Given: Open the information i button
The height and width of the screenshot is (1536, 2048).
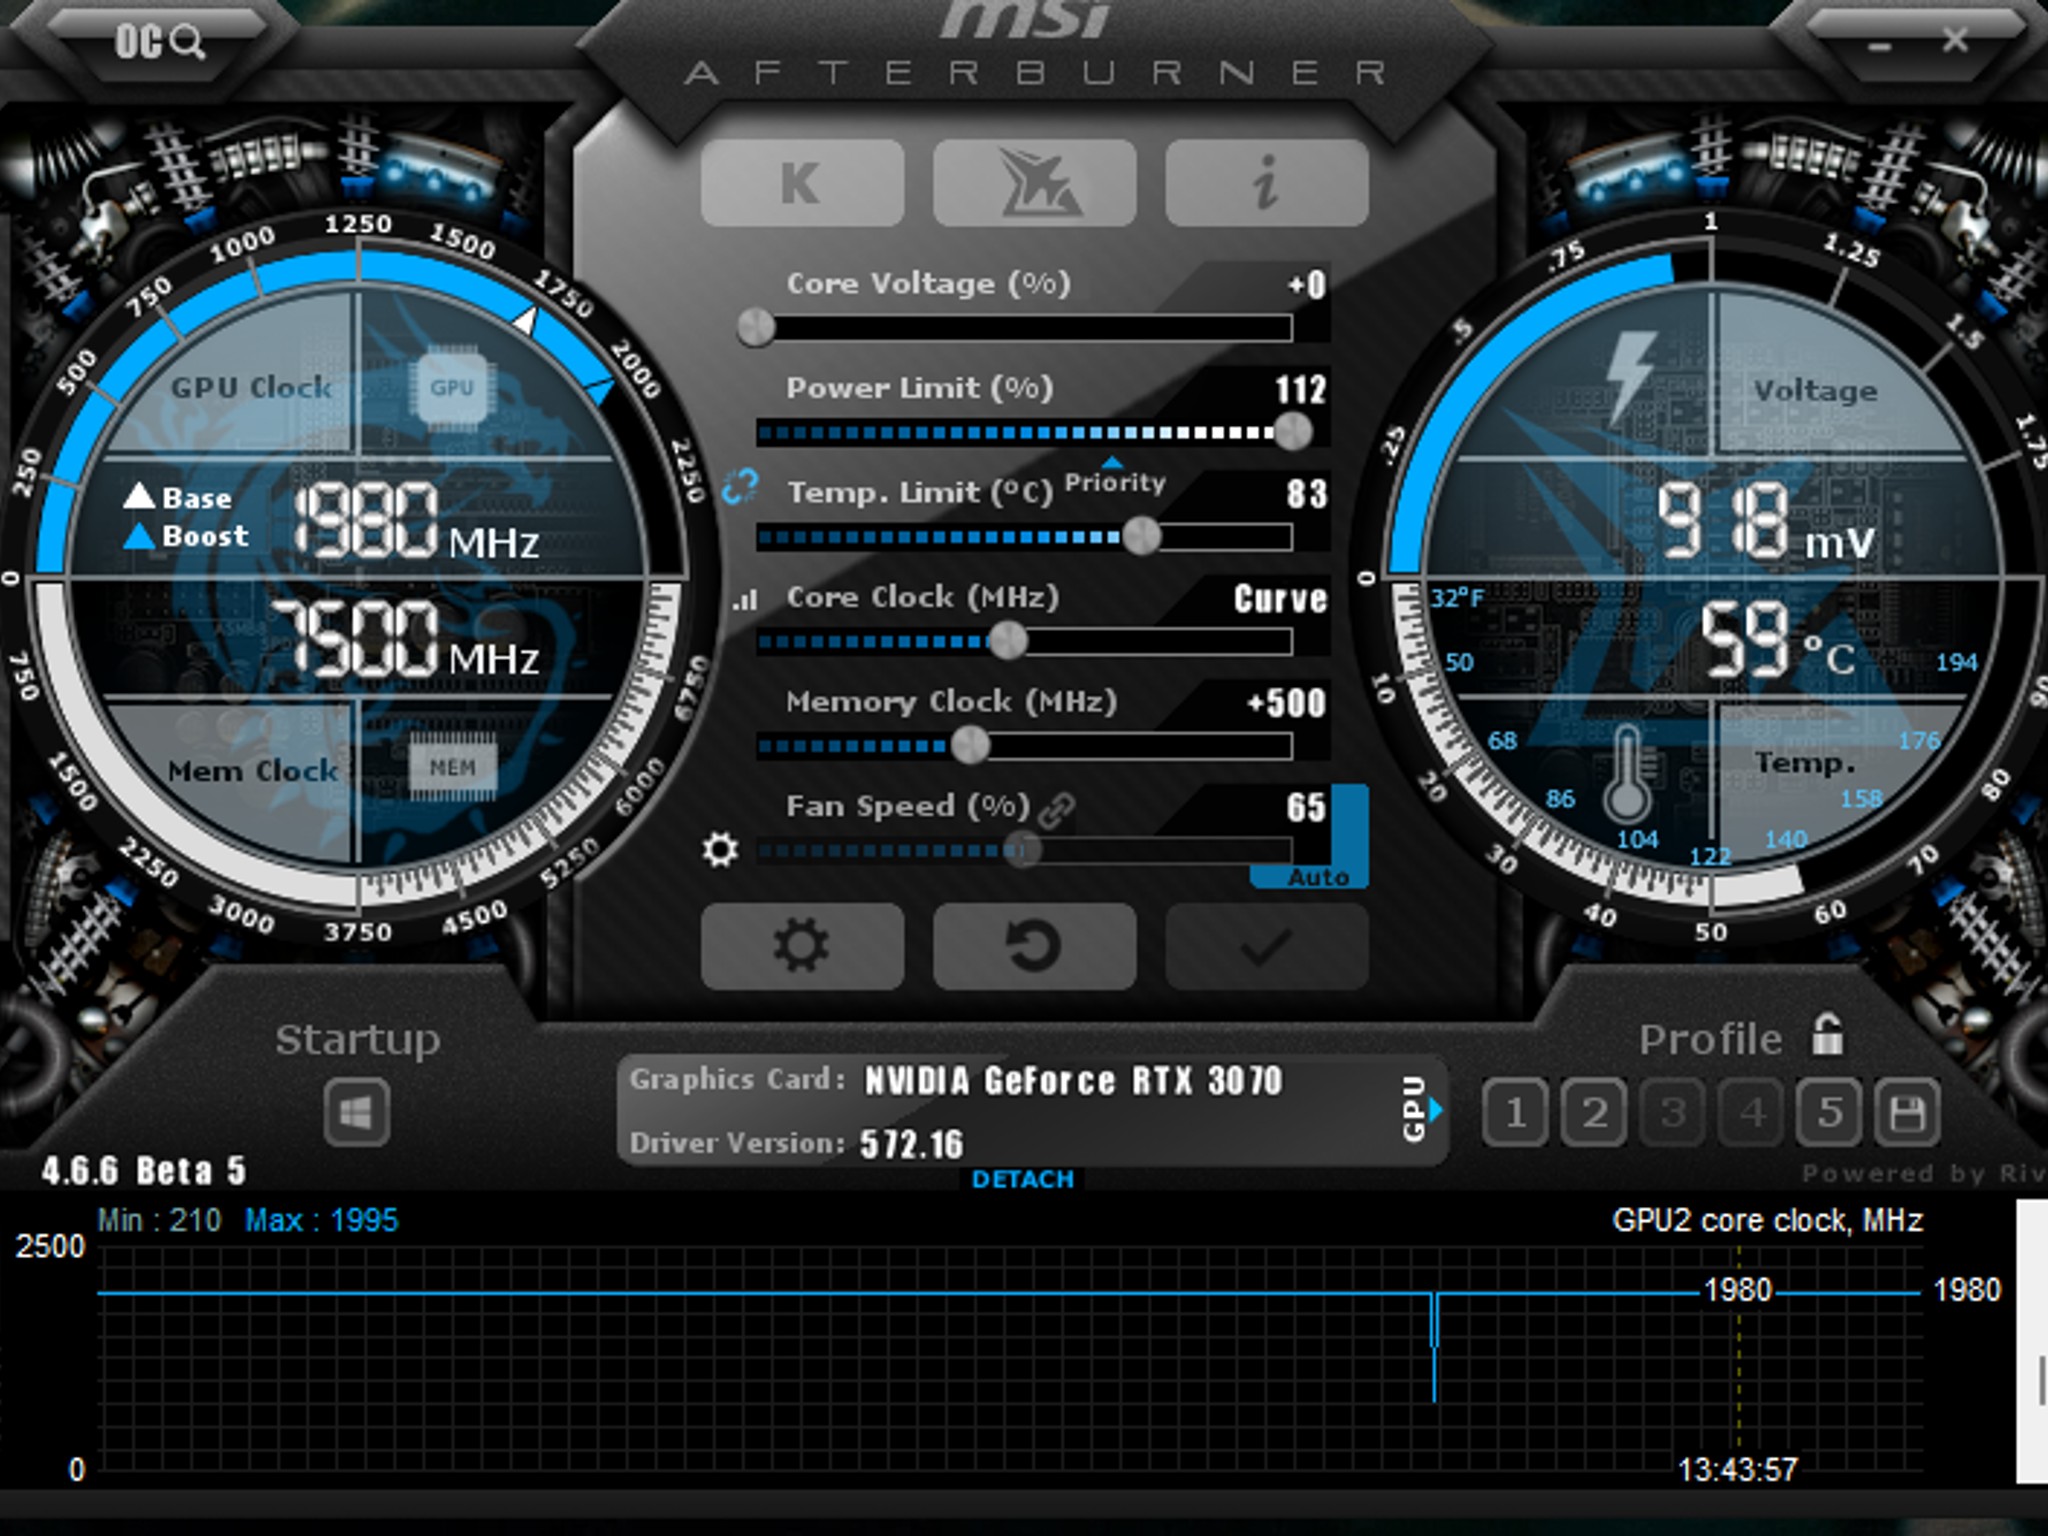Looking at the screenshot, I should 1266,183.
